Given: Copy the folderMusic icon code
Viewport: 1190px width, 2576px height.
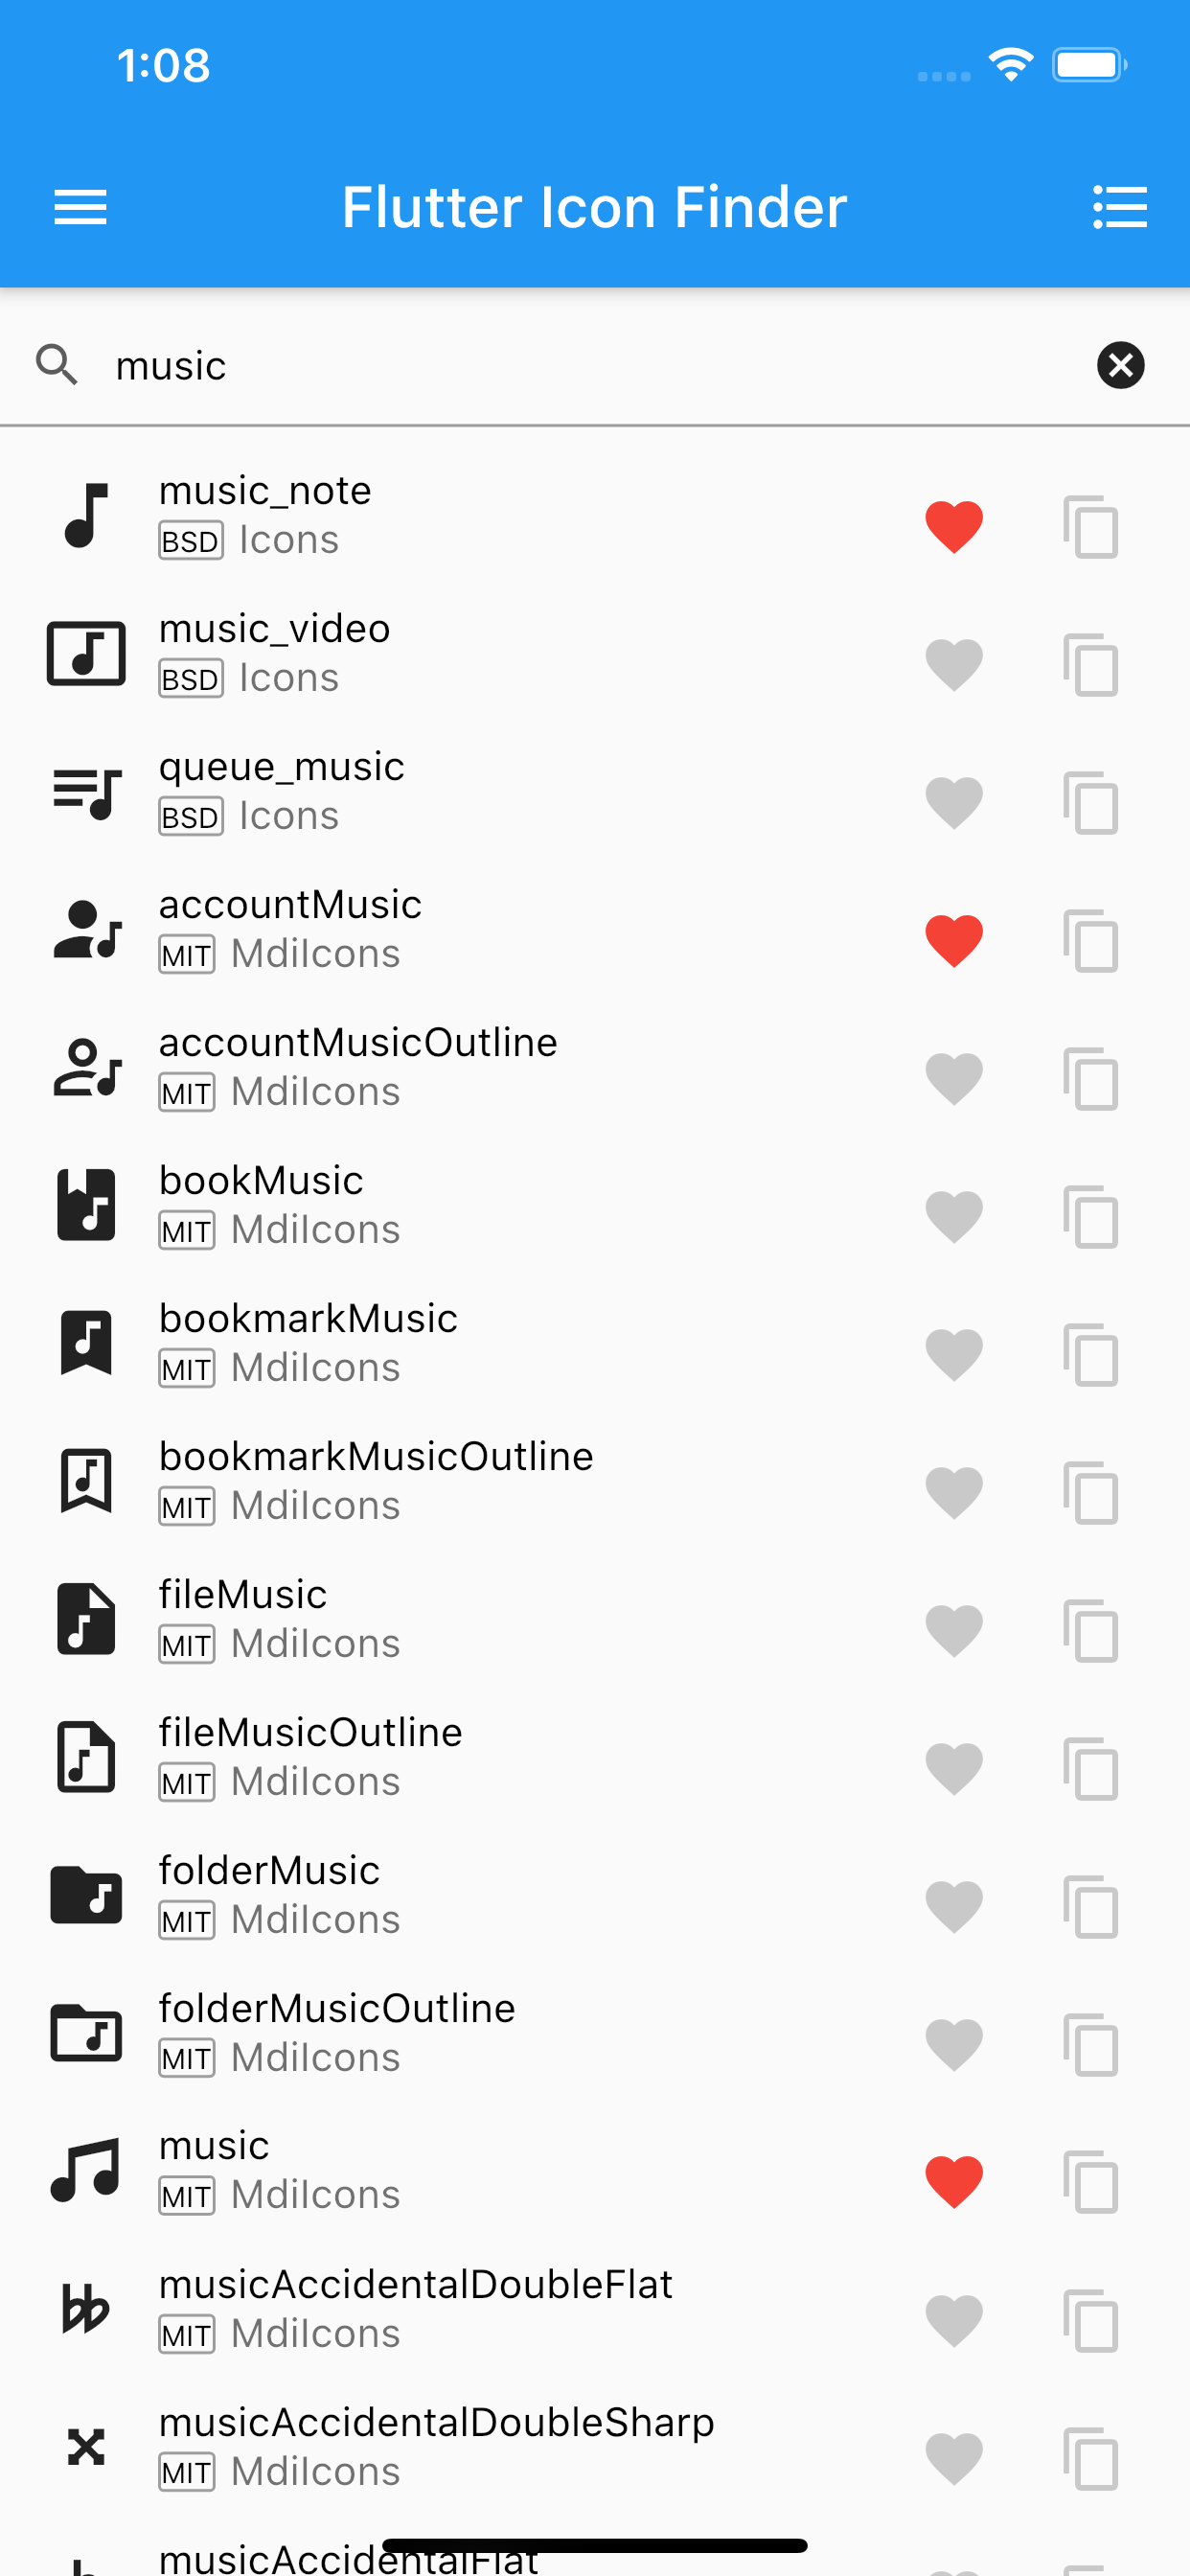Looking at the screenshot, I should pyautogui.click(x=1090, y=1906).
